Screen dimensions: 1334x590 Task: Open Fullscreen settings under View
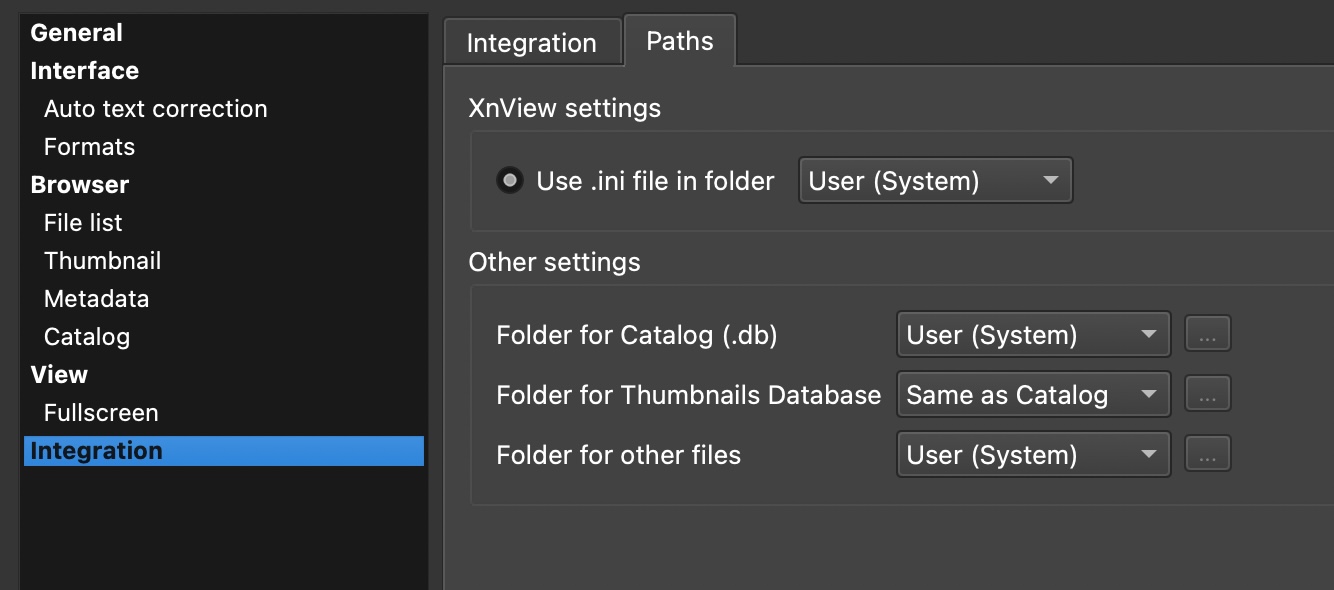[101, 413]
